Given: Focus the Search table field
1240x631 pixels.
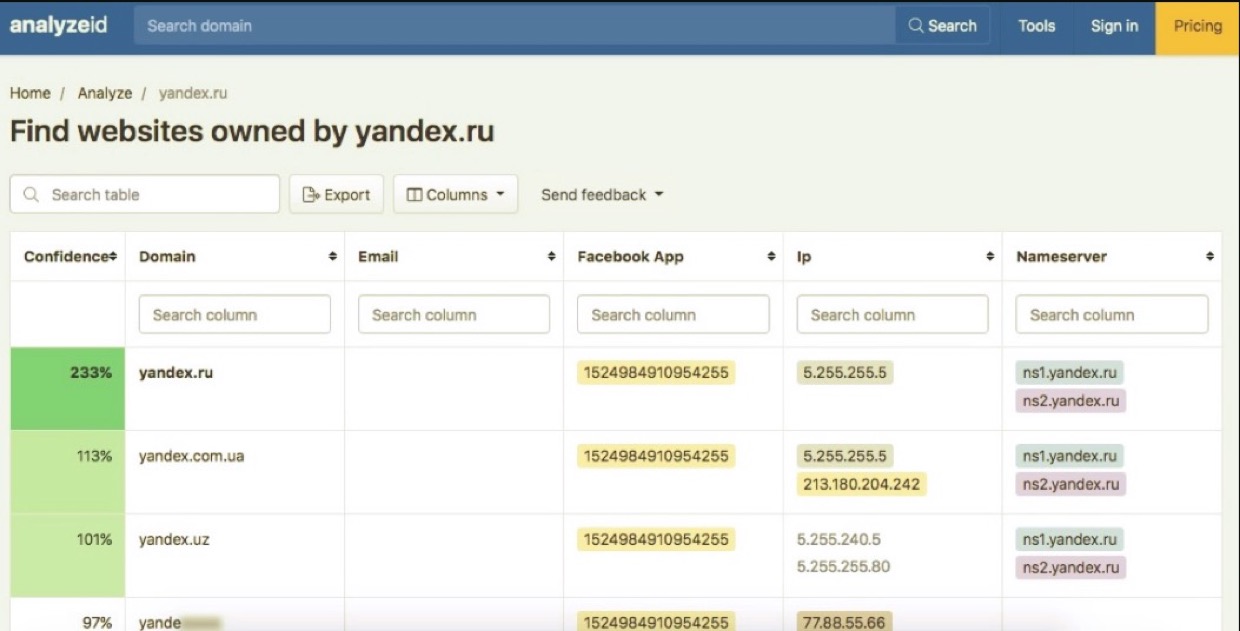Looking at the screenshot, I should (x=145, y=194).
